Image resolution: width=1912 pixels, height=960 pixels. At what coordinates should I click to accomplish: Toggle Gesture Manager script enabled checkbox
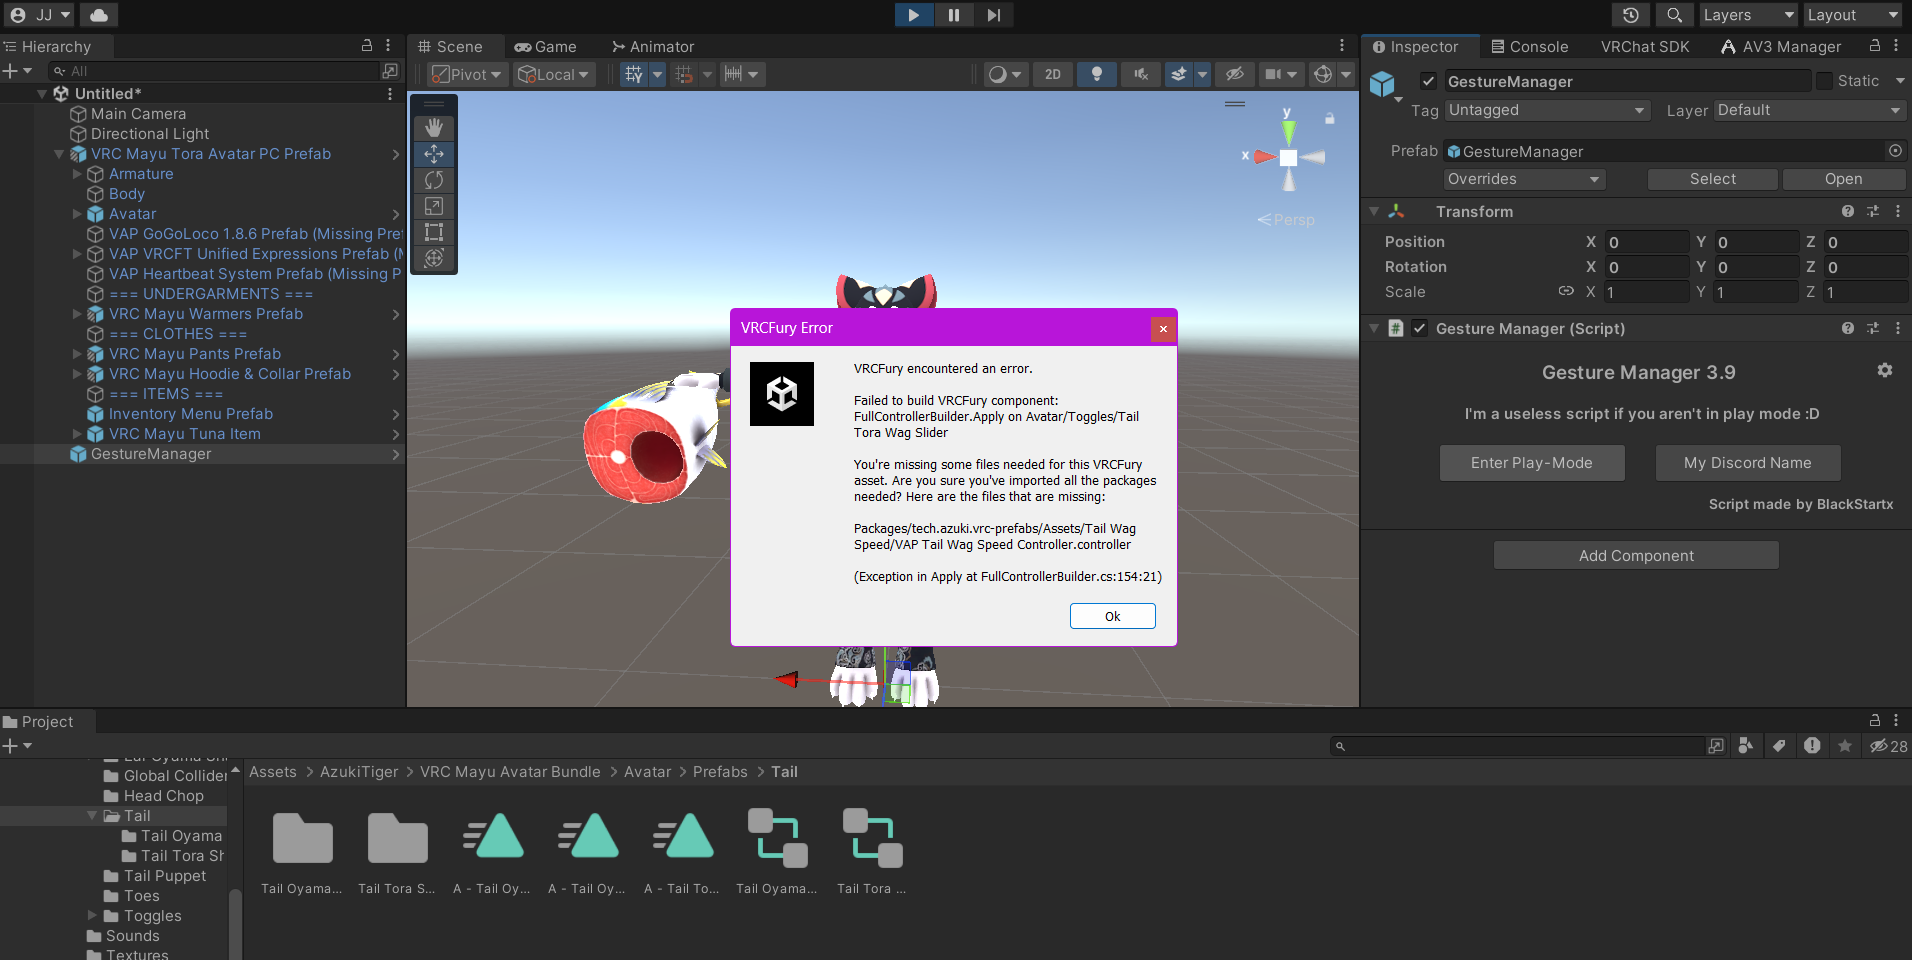point(1420,328)
